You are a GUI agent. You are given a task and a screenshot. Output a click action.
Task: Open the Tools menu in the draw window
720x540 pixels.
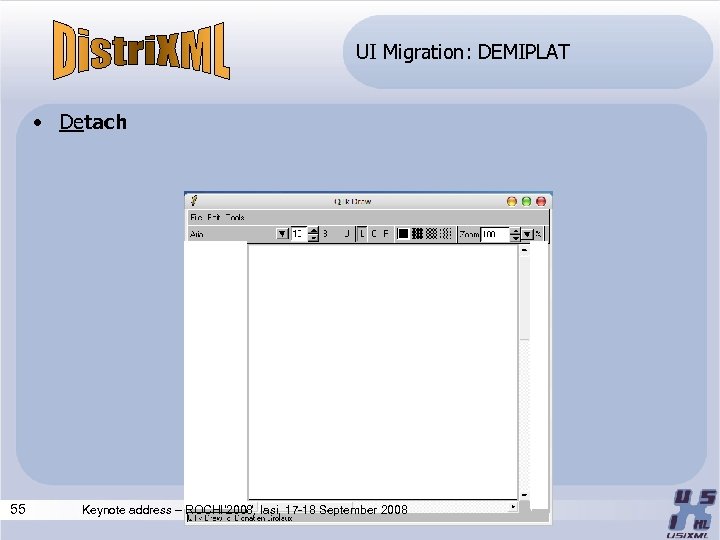click(x=235, y=217)
